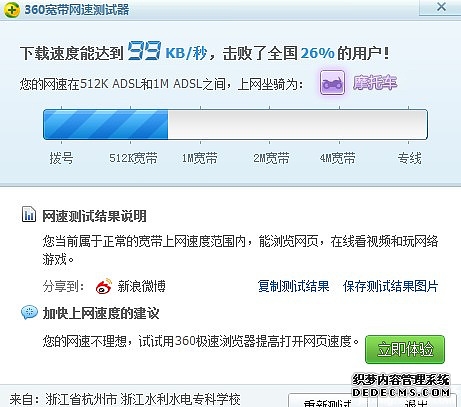Click the 1M宽带 scale label
Screen dimensions: 461x407
tap(199, 158)
